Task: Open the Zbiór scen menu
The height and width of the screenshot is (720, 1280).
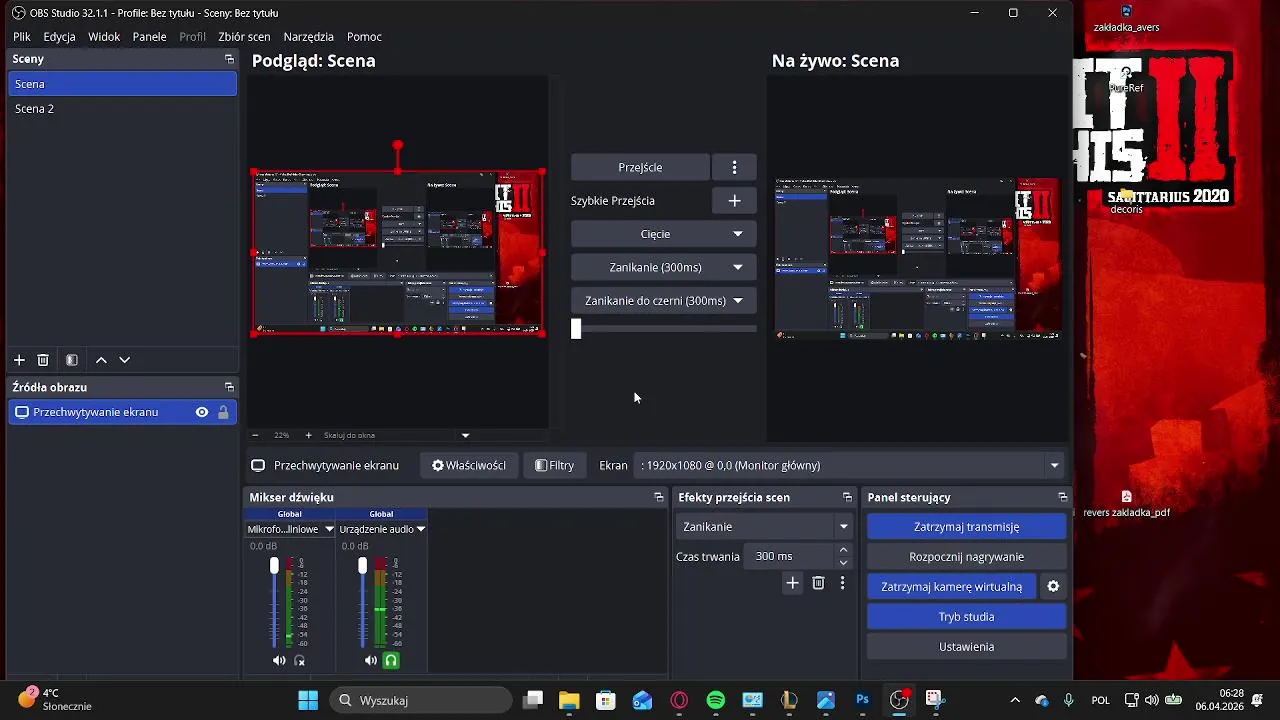Action: tap(244, 37)
